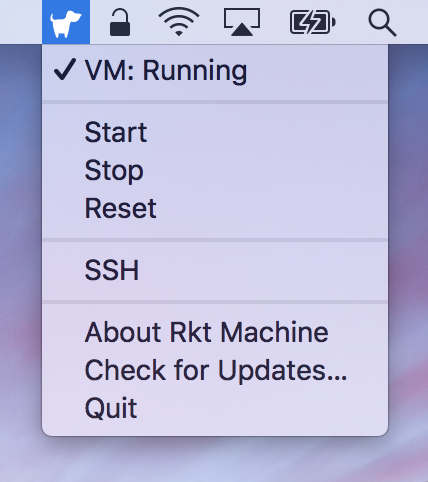Open an SSH session from the menu
This screenshot has height=482, width=428.
(215, 270)
